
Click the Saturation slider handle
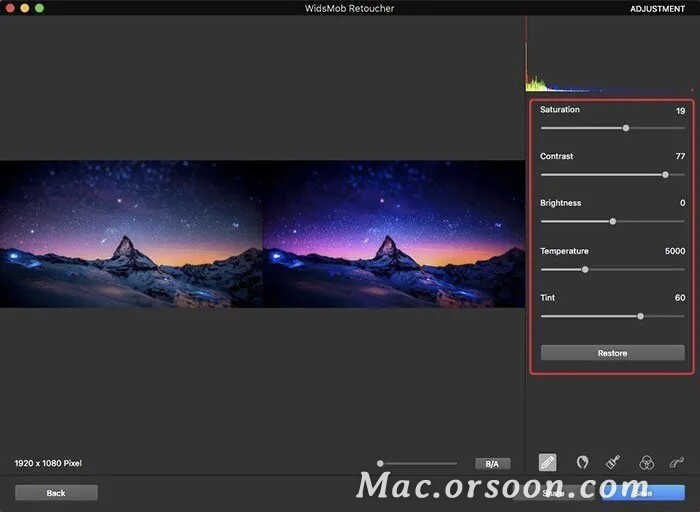coord(626,128)
